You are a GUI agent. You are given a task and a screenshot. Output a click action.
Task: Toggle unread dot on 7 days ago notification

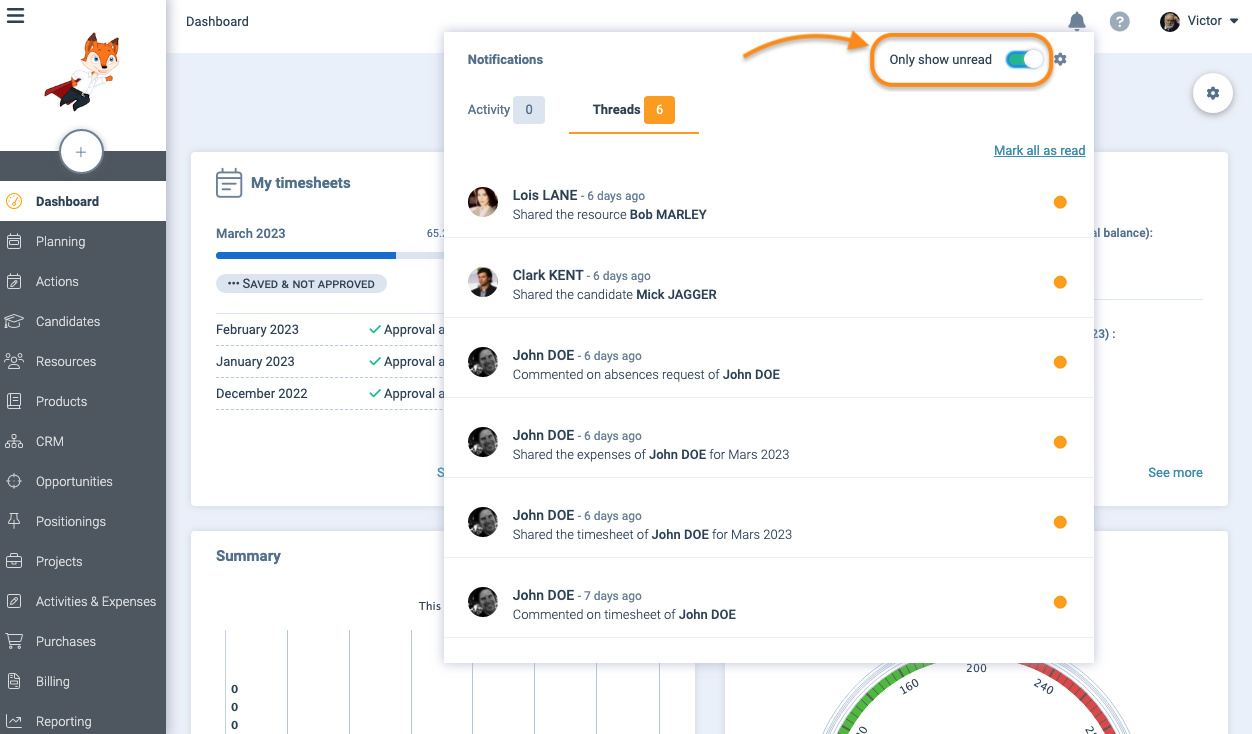click(1060, 602)
